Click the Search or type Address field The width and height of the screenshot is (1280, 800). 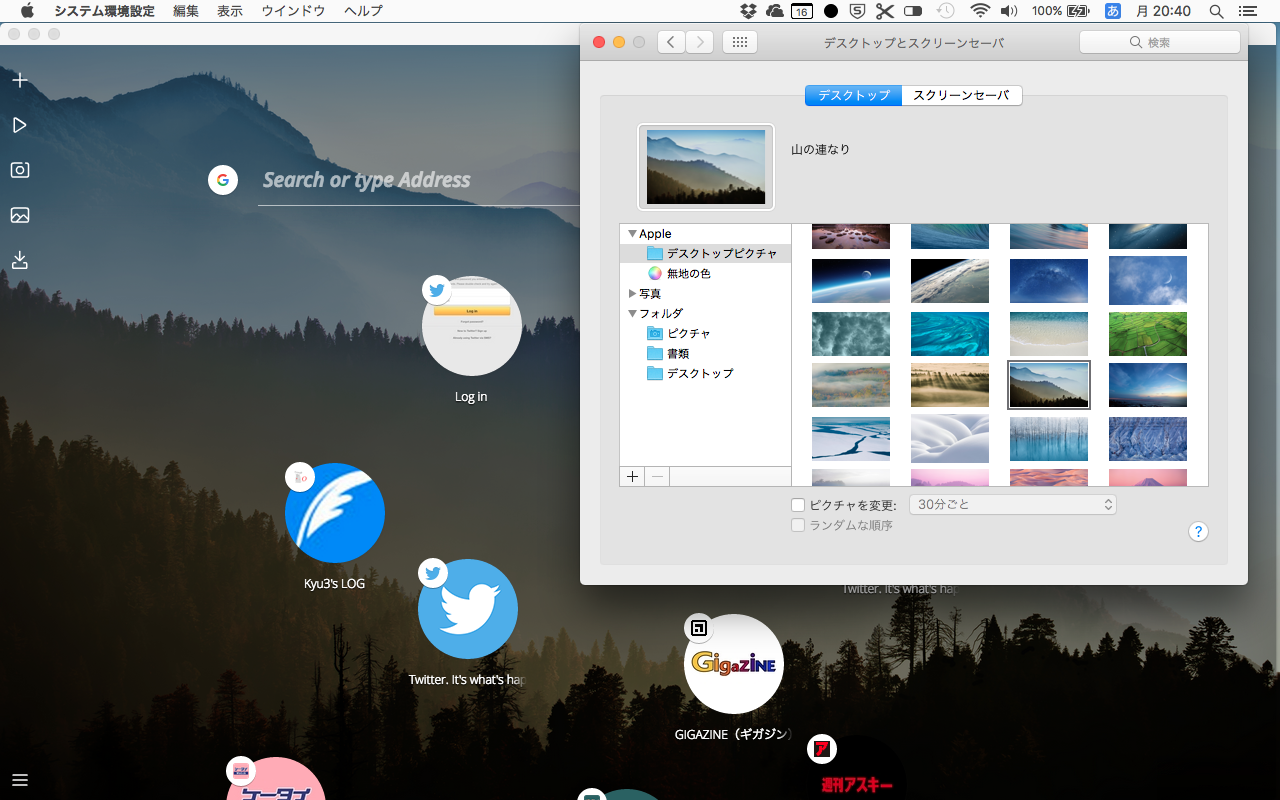(420, 180)
